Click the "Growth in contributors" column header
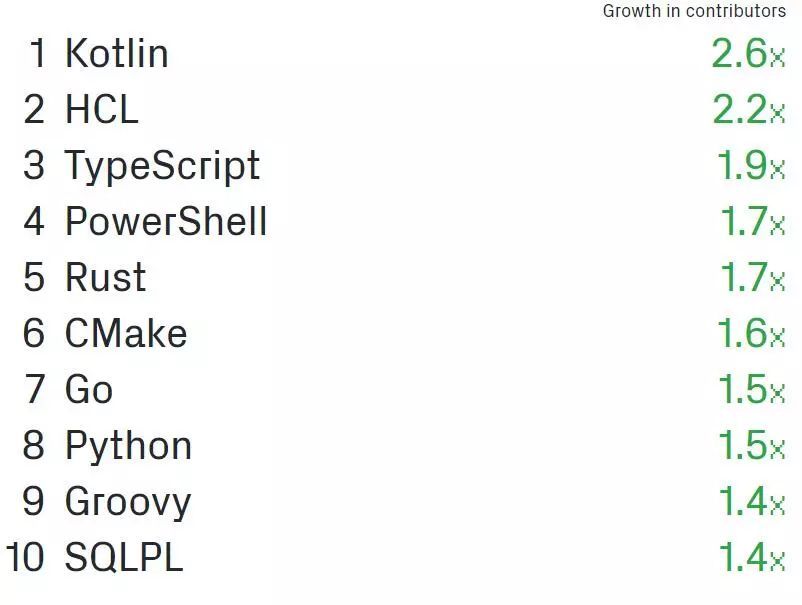802x605 pixels. click(694, 11)
